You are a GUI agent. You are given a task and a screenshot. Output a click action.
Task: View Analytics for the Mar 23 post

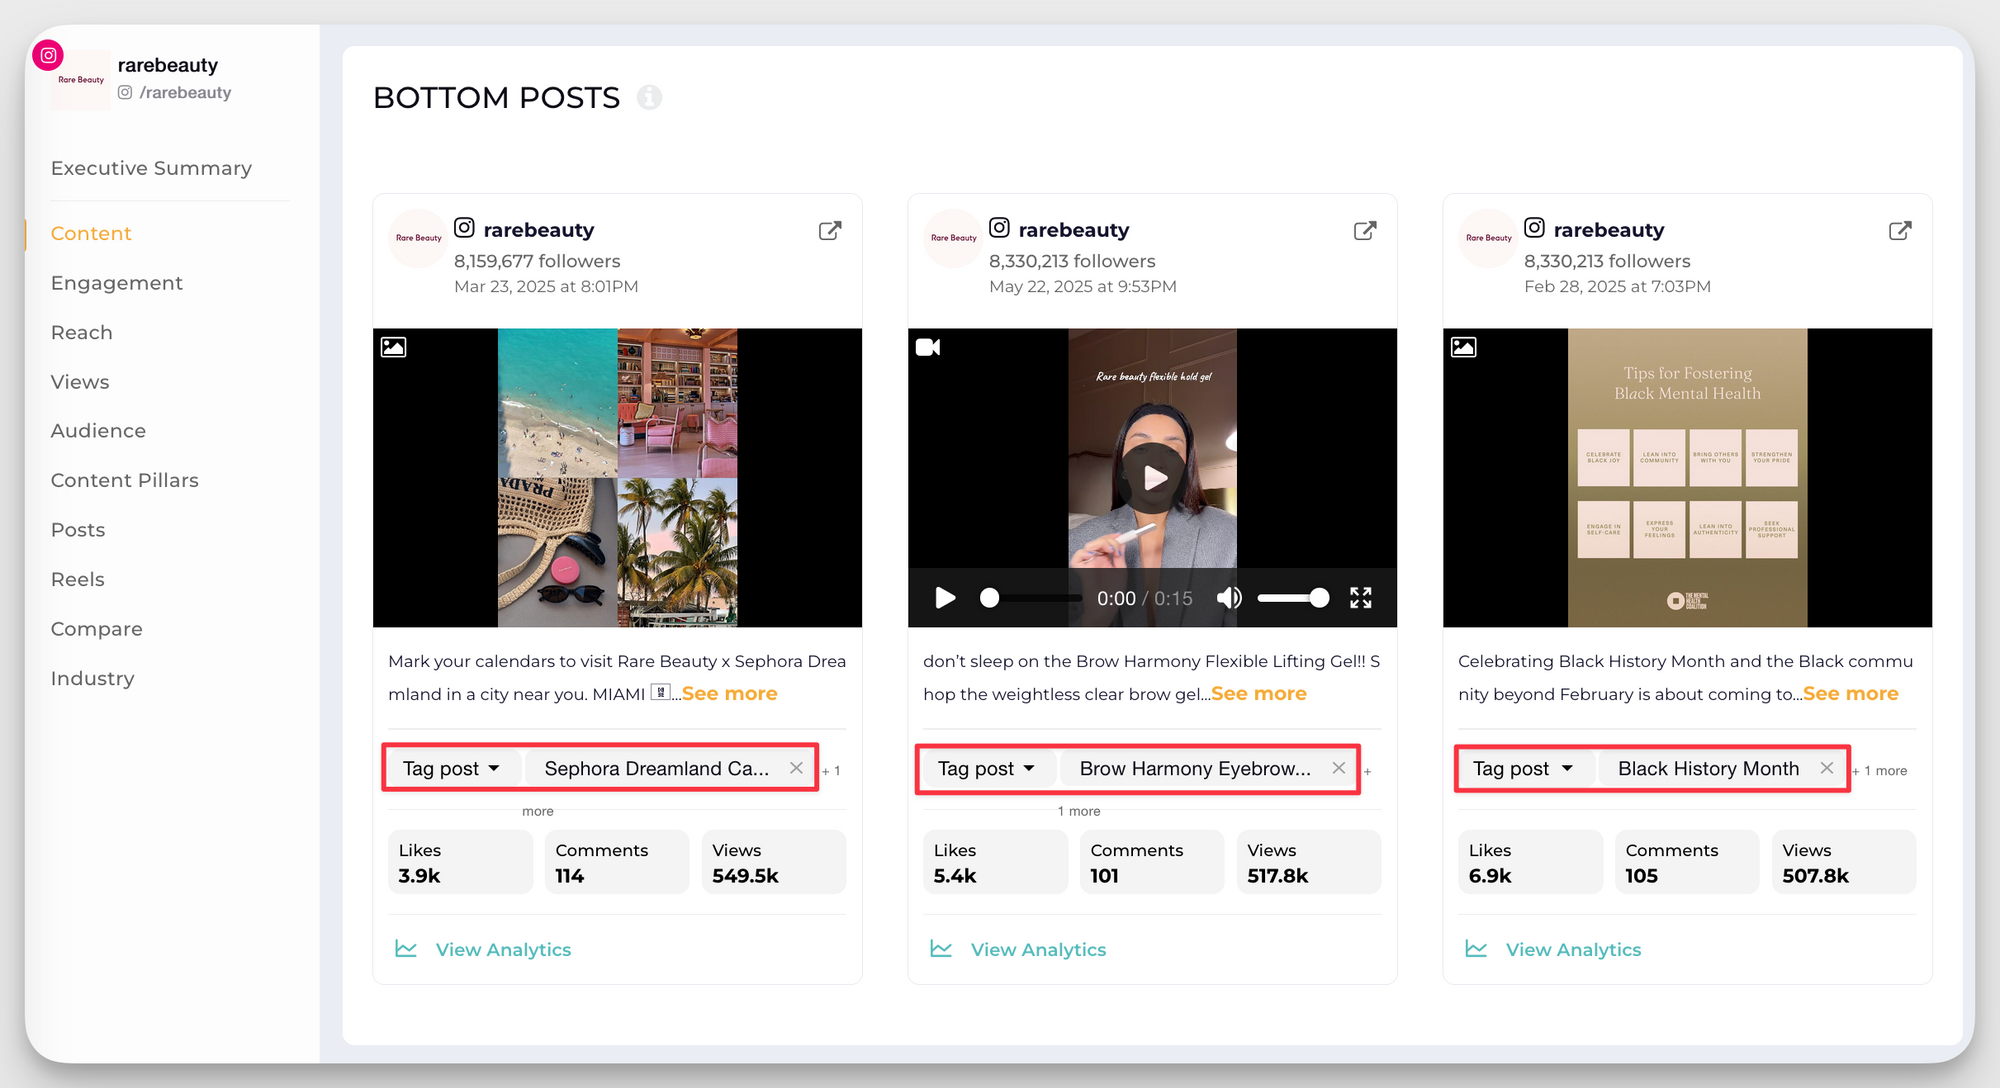(503, 949)
